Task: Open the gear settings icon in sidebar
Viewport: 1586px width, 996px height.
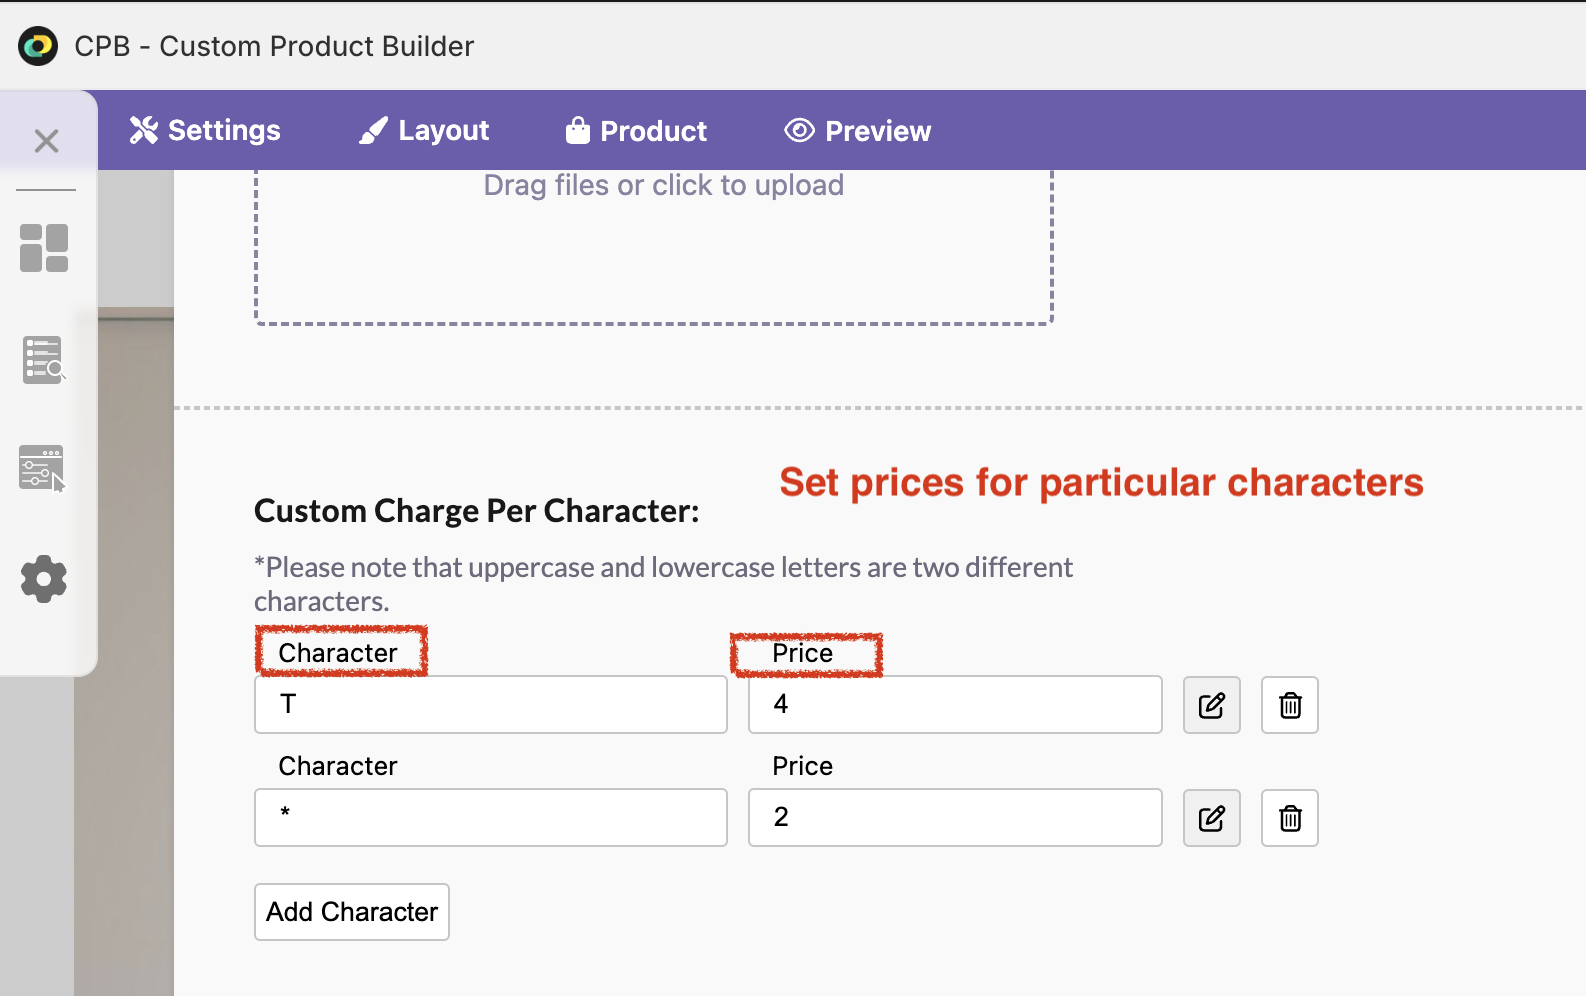Action: [x=44, y=579]
